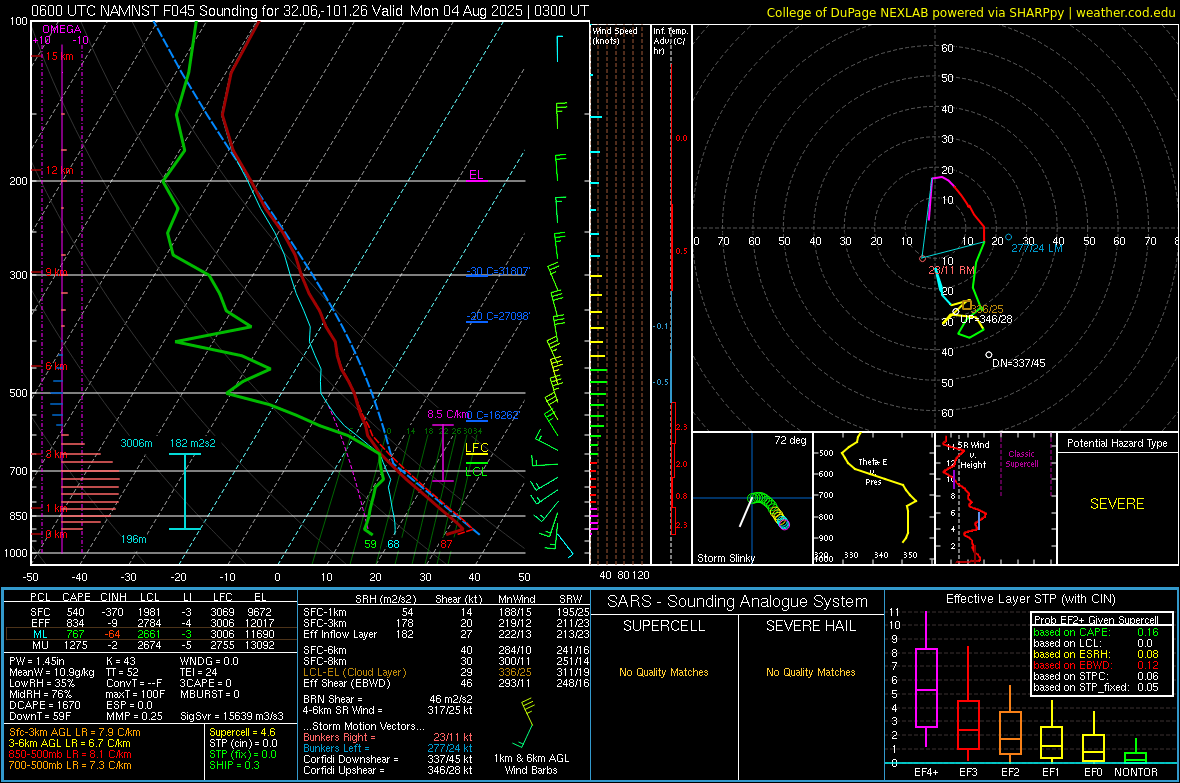Select the highlighted ML parcel row label

click(40, 634)
